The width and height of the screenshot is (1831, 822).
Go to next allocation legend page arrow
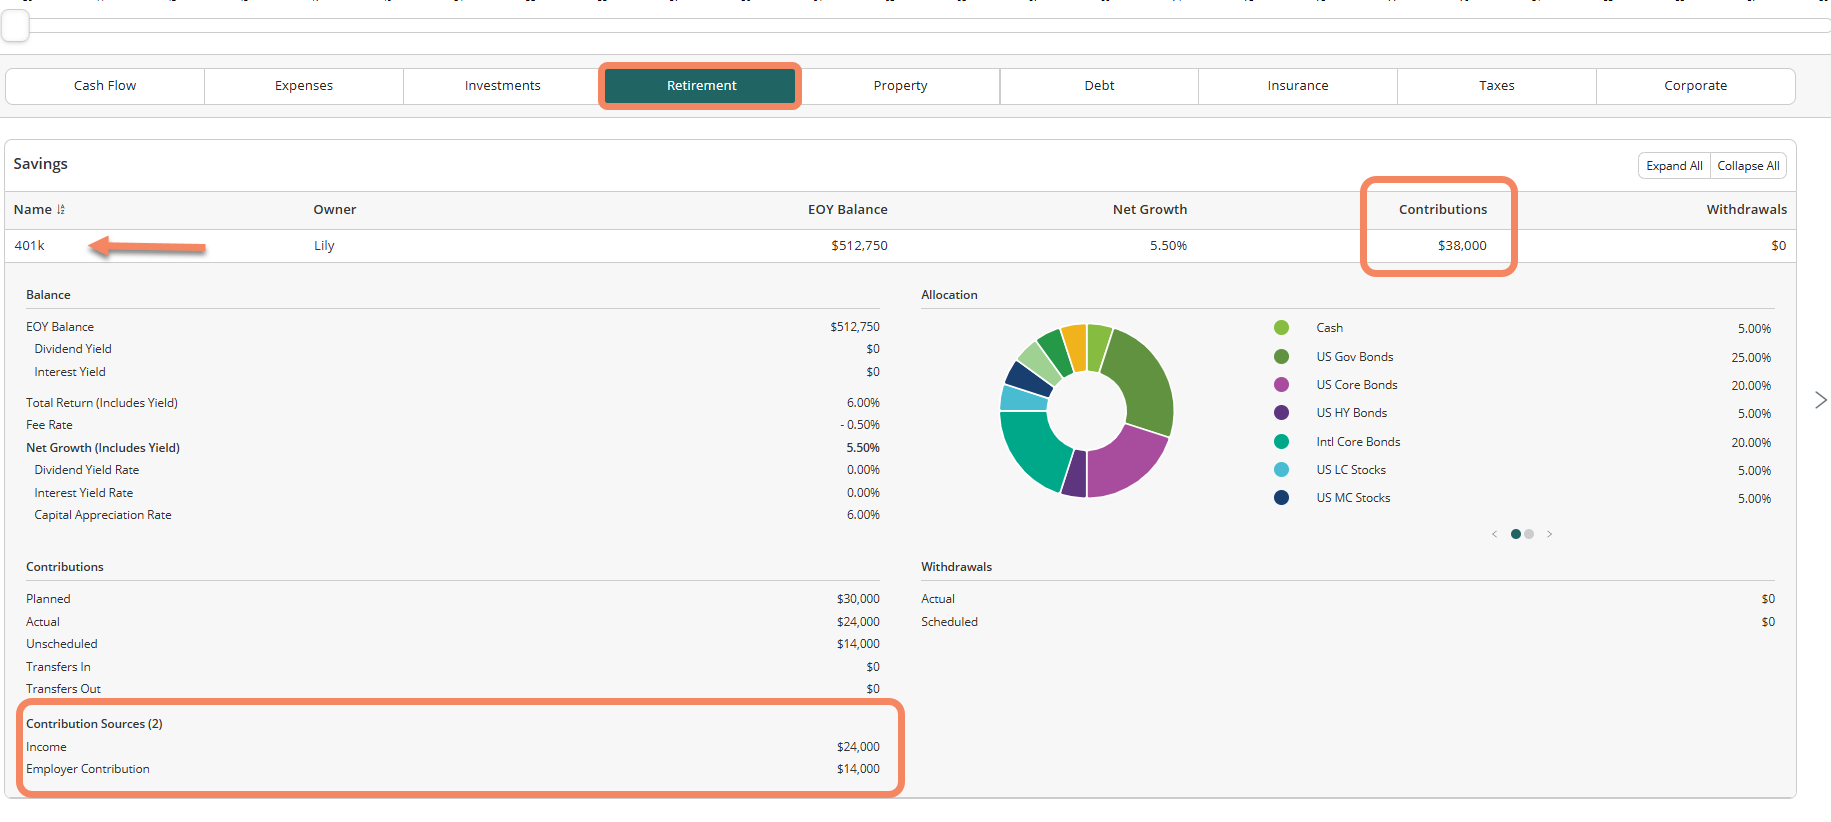point(1549,534)
